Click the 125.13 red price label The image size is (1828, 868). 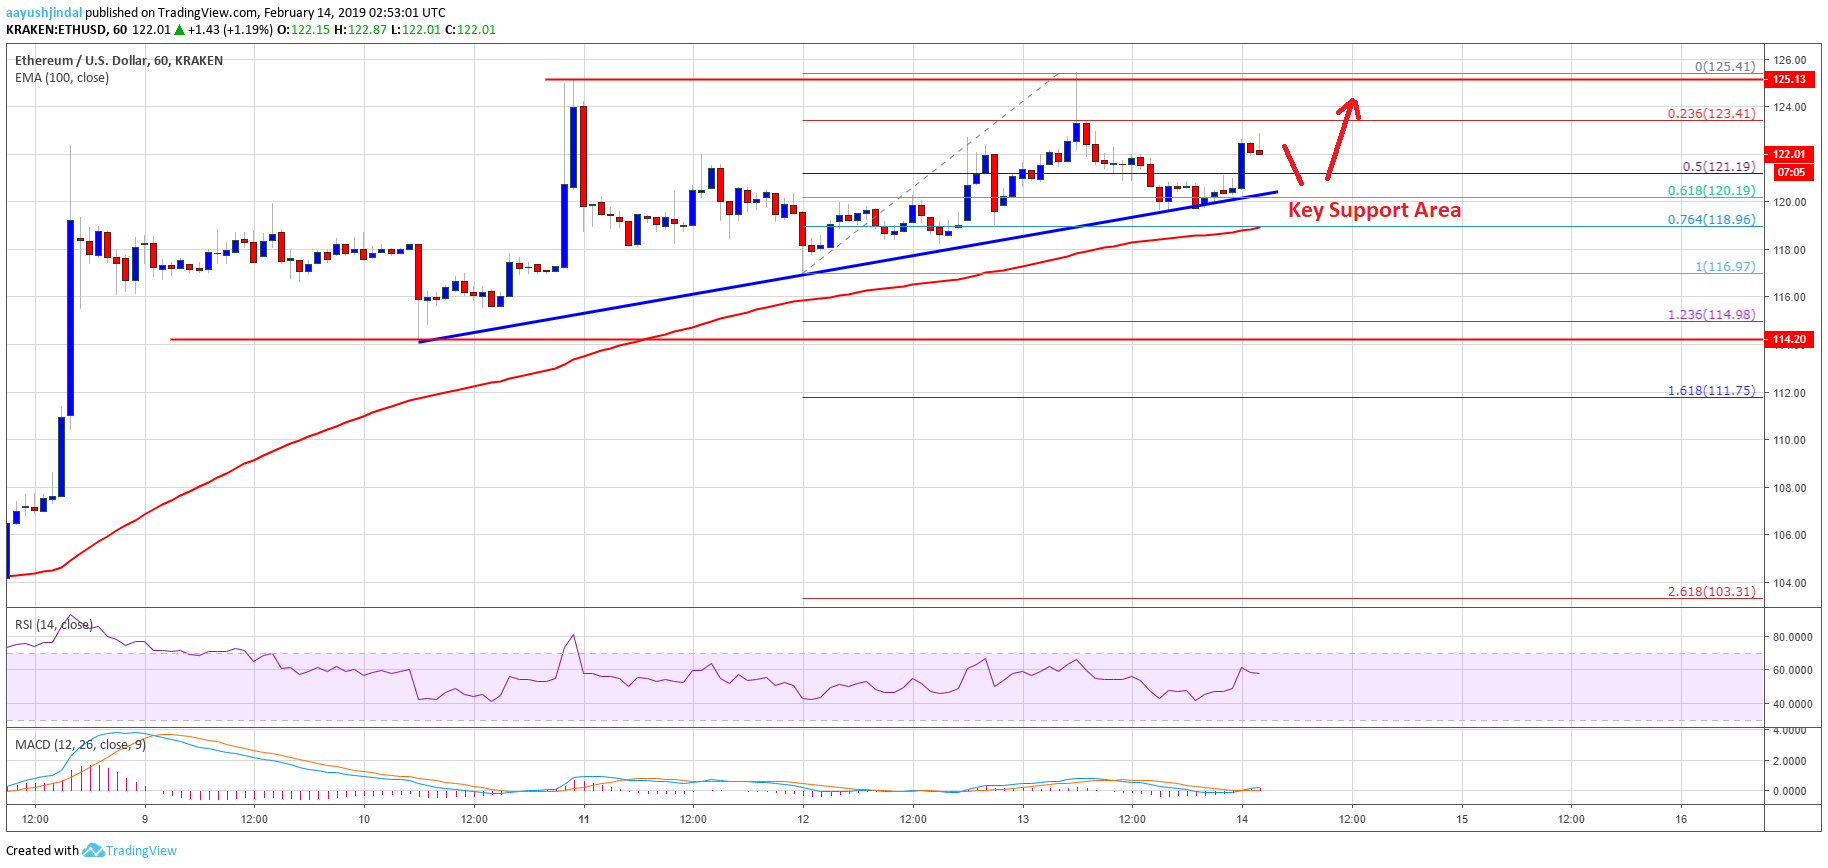pos(1789,80)
